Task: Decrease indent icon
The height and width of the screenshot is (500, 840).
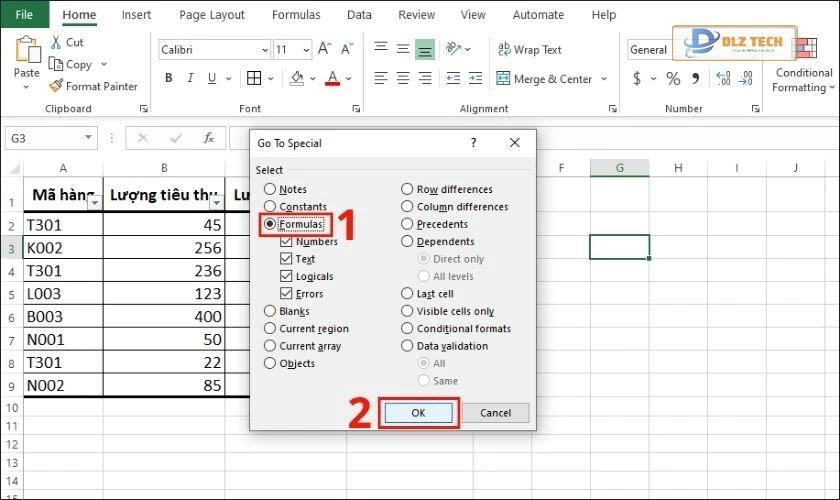Action: pyautogui.click(x=453, y=79)
